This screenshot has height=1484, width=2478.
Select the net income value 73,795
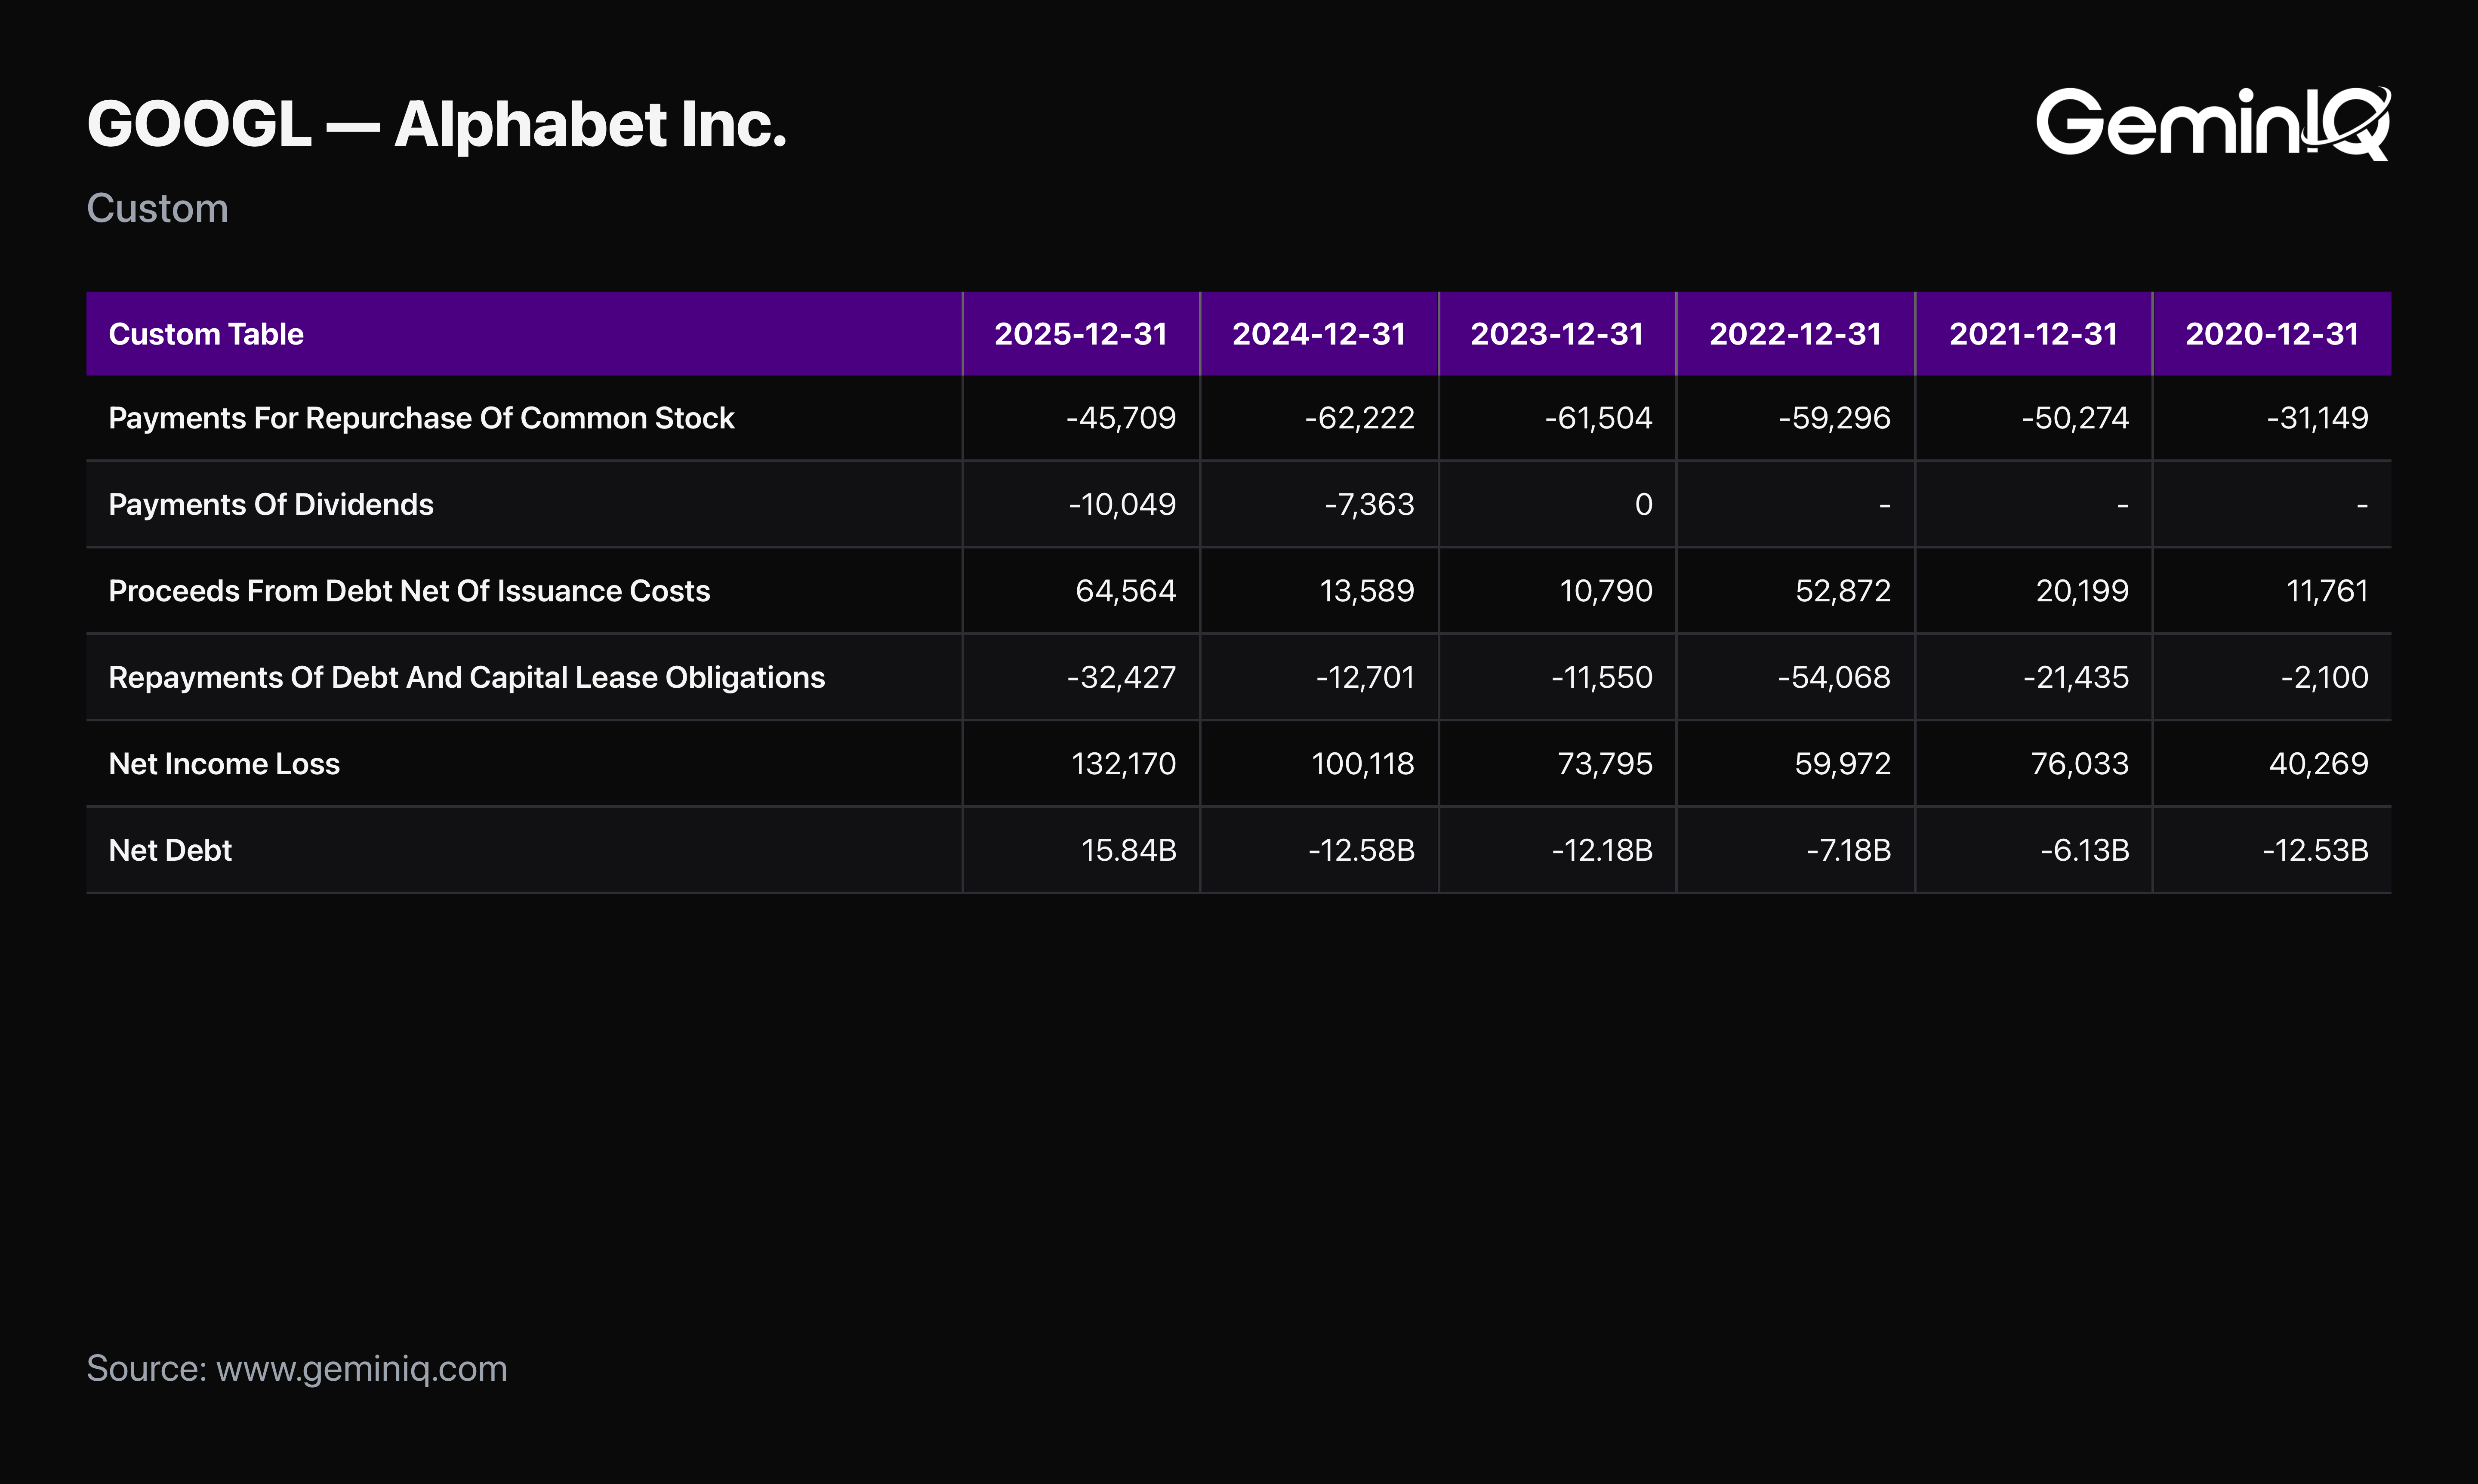pos(1605,764)
